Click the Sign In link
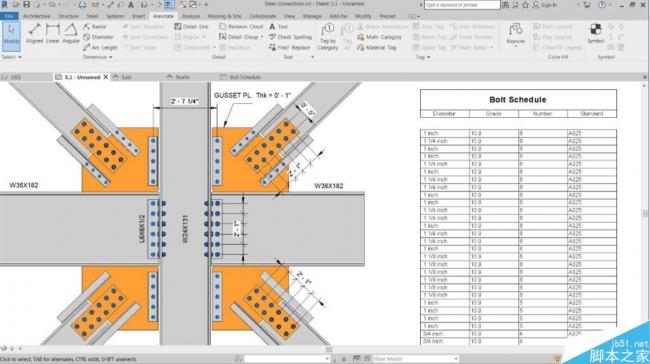 click(545, 5)
